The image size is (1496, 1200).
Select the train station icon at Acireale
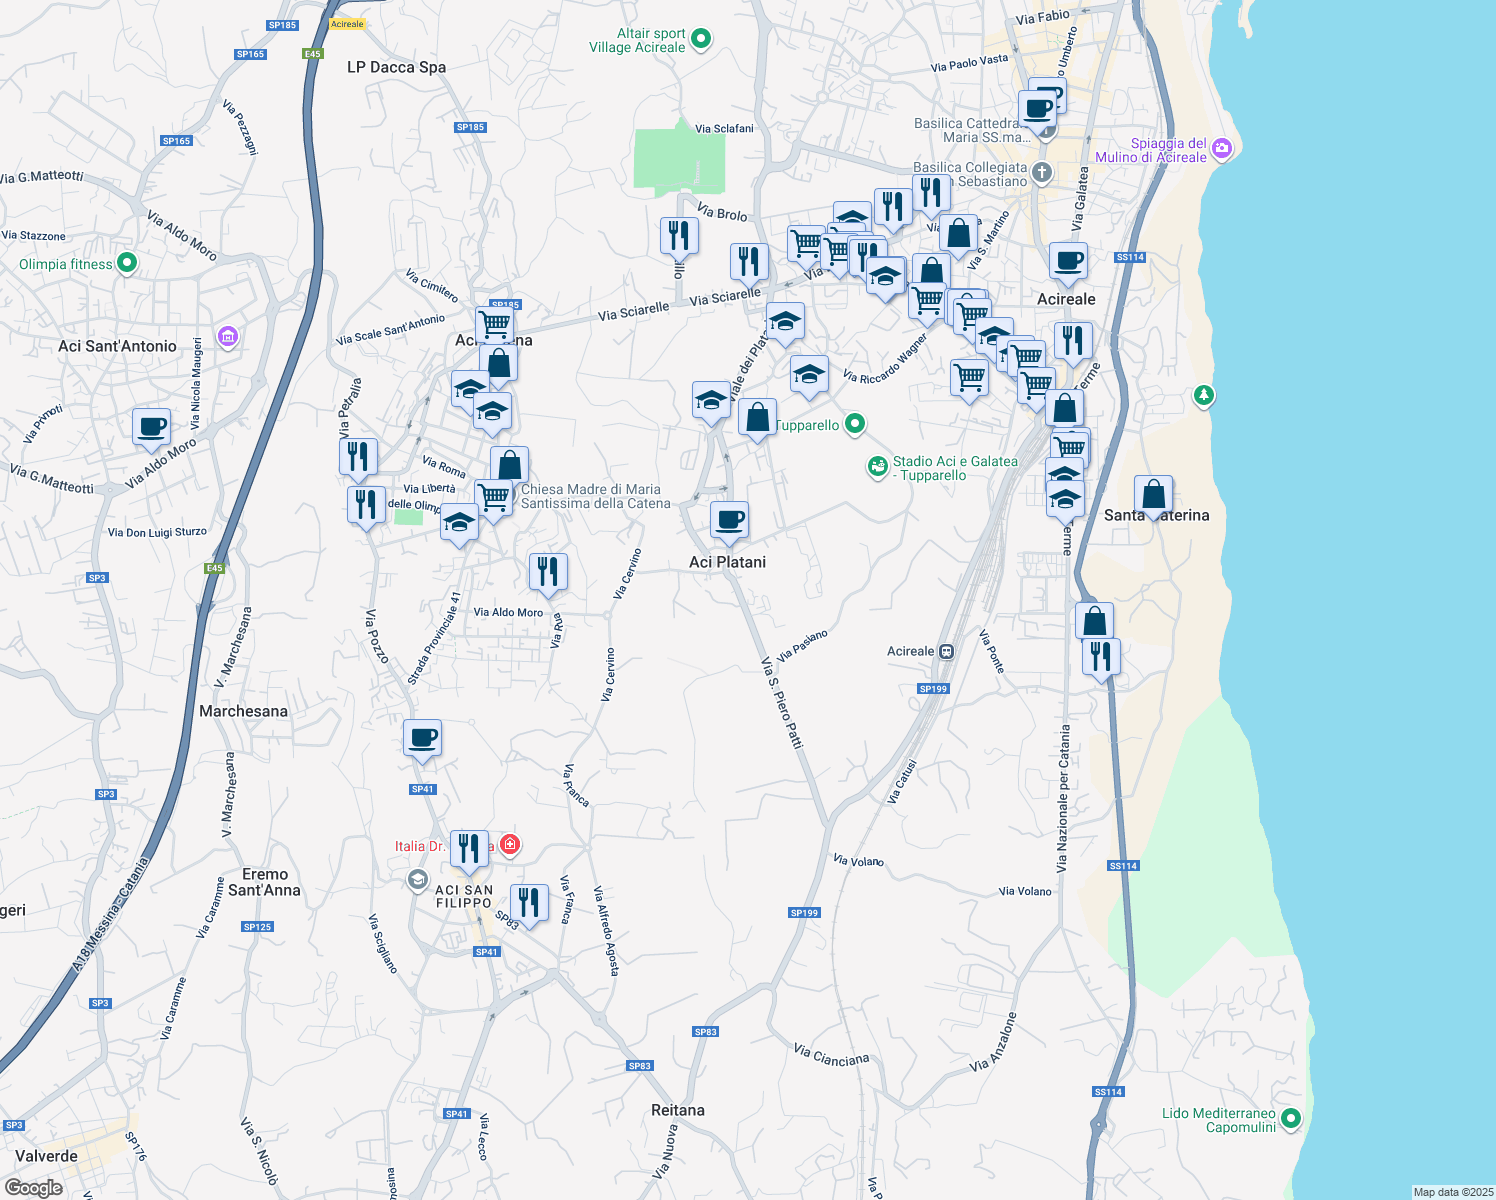947,651
